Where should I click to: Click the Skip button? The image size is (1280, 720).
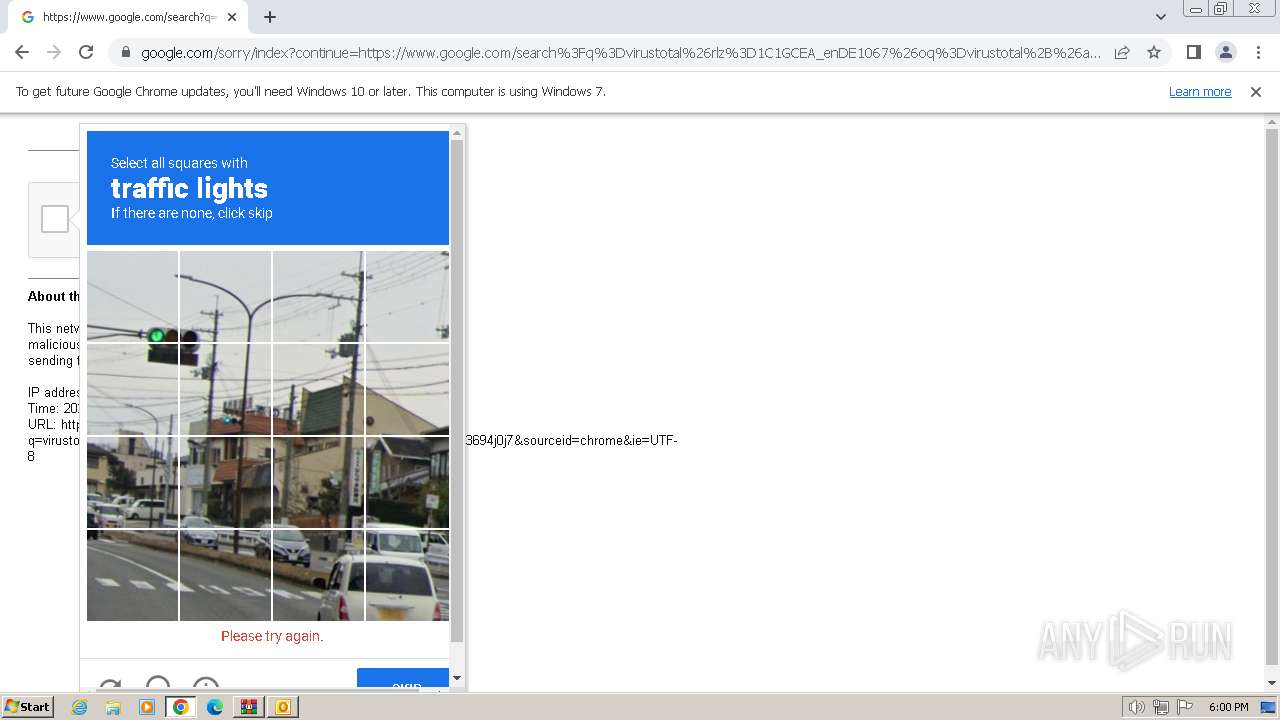[x=403, y=680]
